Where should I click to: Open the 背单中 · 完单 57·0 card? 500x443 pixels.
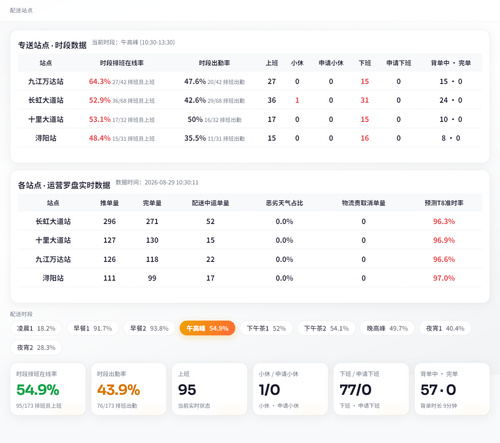452,389
